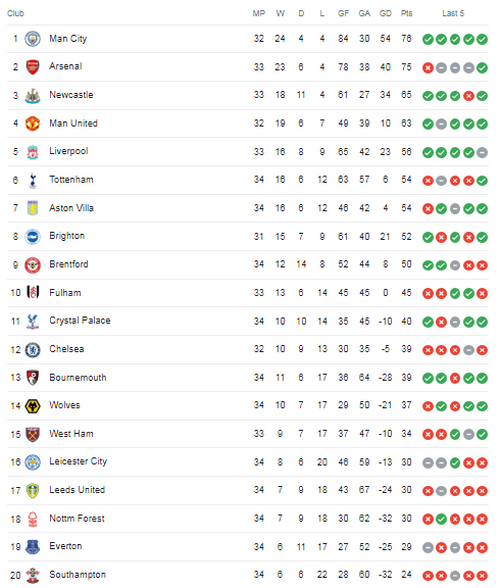Click the Liverpool club crest
500x588 pixels.
(x=33, y=152)
